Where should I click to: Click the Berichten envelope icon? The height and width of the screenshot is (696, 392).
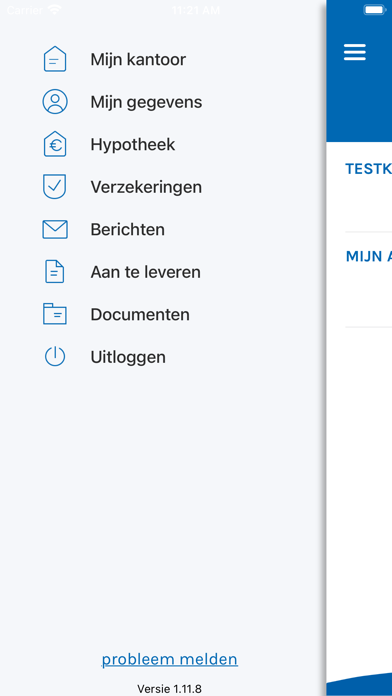(x=55, y=229)
